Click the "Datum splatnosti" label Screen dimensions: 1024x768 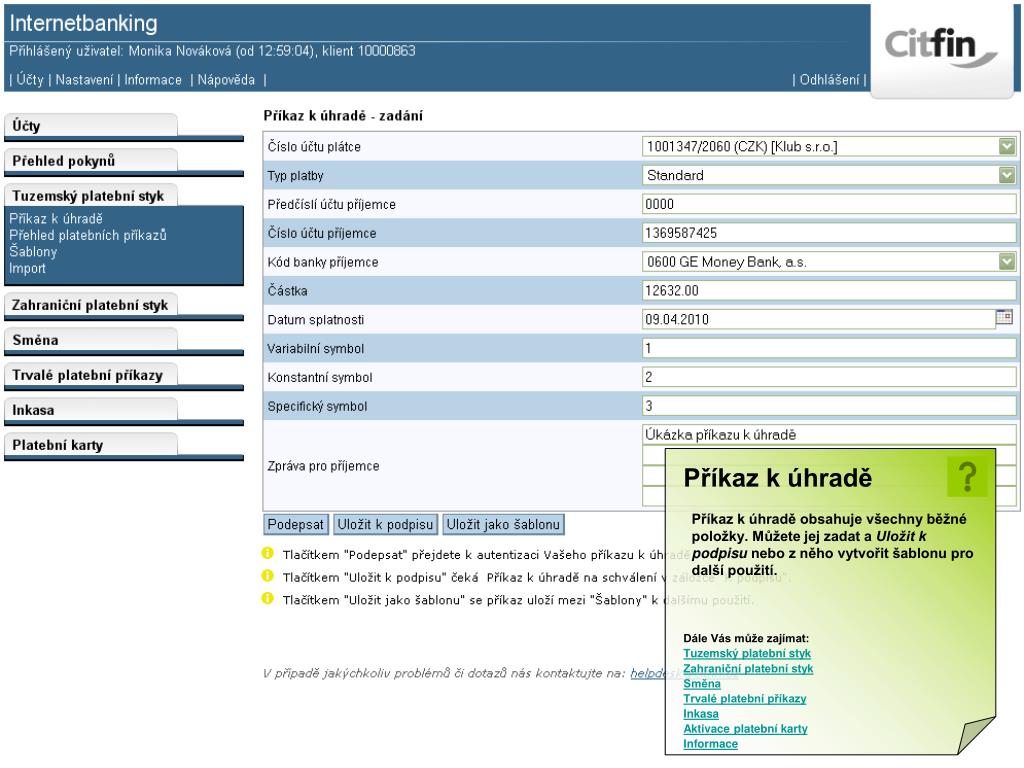tap(315, 319)
